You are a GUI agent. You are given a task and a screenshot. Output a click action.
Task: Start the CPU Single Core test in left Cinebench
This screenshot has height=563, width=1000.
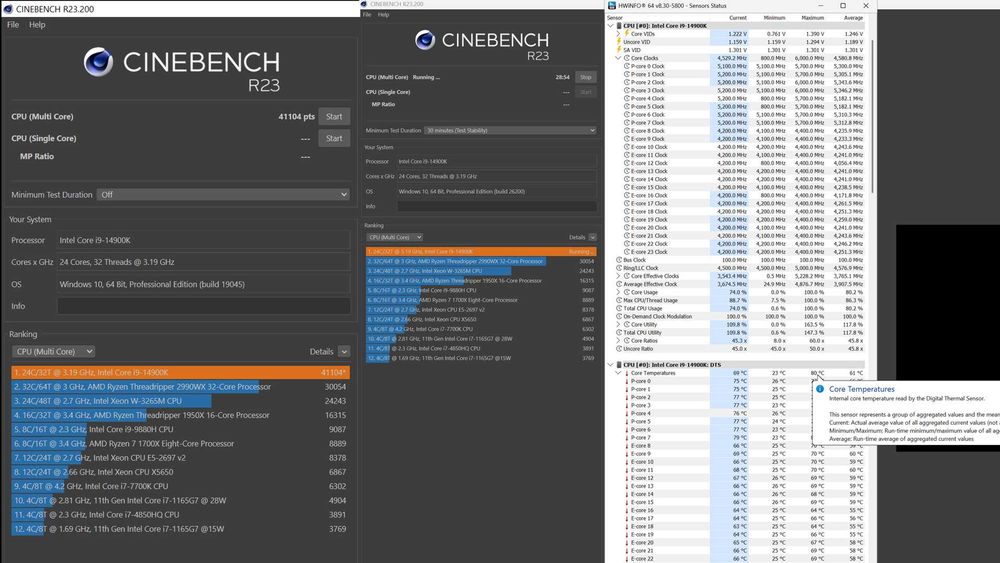(334, 138)
